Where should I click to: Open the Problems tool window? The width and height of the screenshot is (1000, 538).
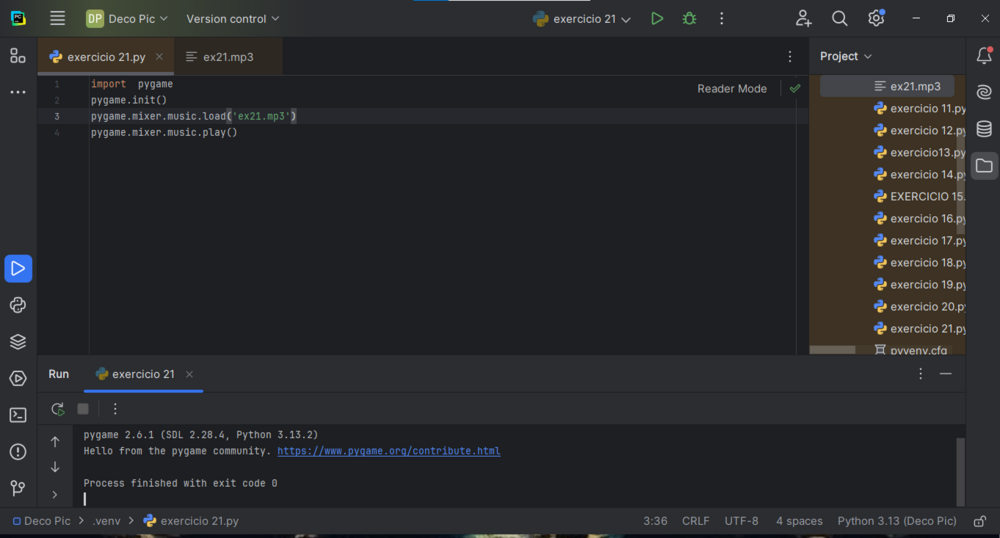point(18,452)
